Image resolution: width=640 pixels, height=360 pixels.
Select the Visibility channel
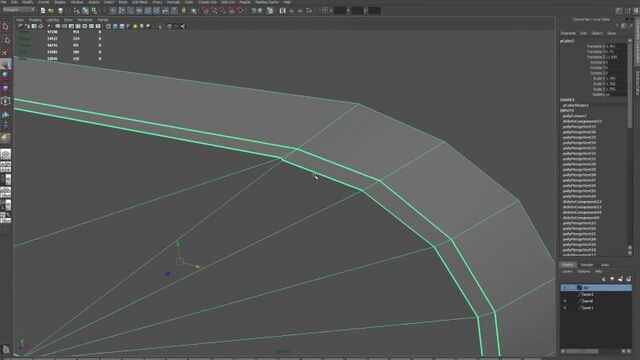(x=600, y=94)
